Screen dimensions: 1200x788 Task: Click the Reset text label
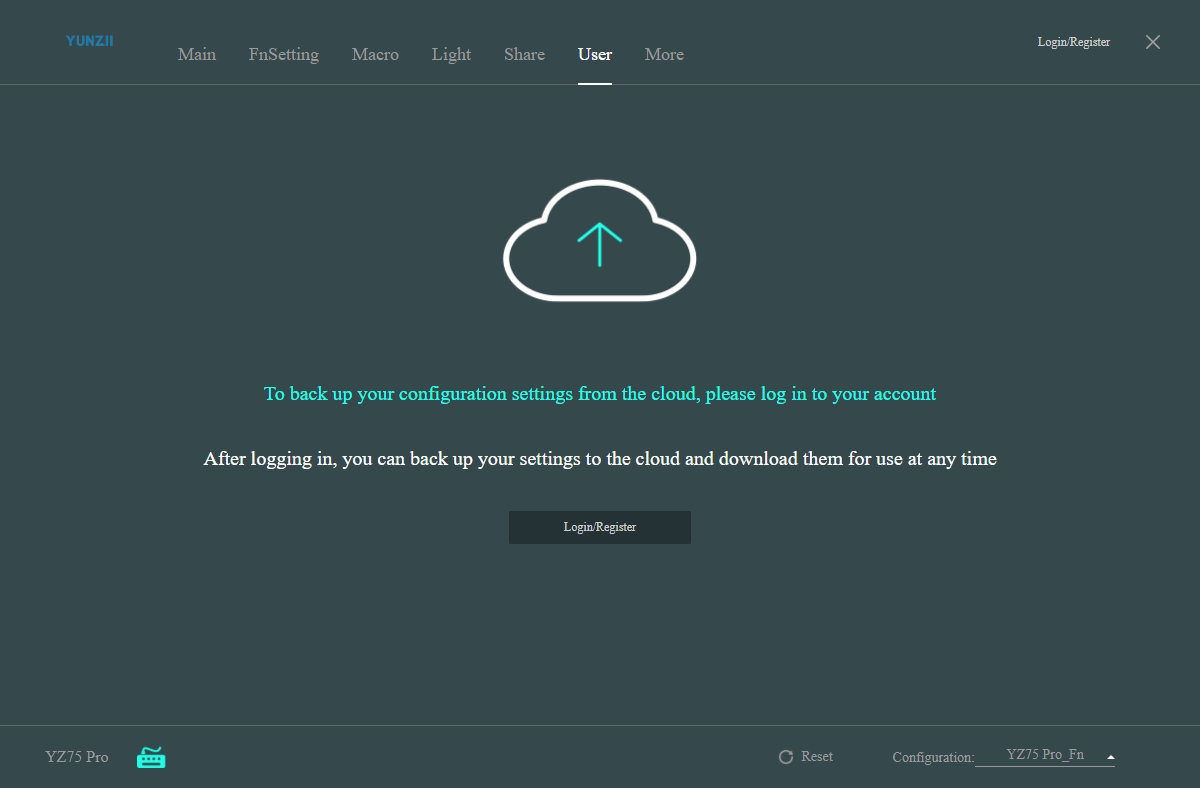pyautogui.click(x=817, y=756)
